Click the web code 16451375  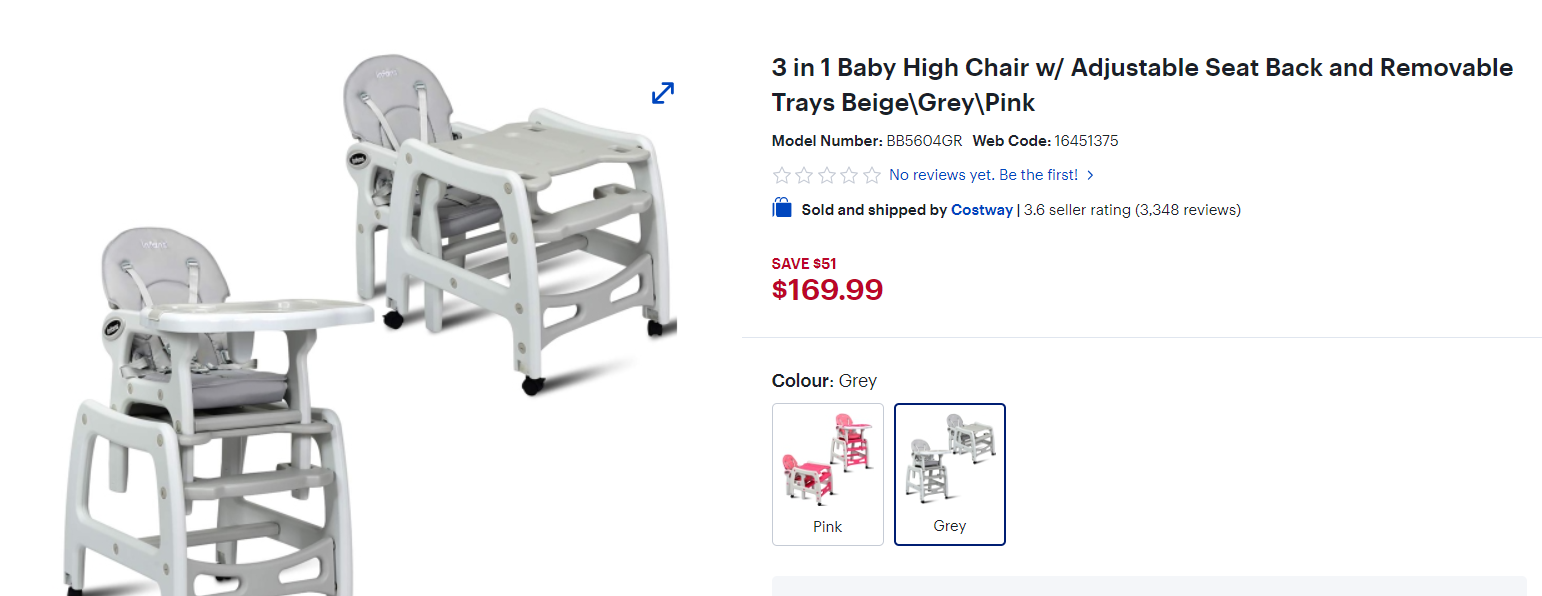[1086, 141]
